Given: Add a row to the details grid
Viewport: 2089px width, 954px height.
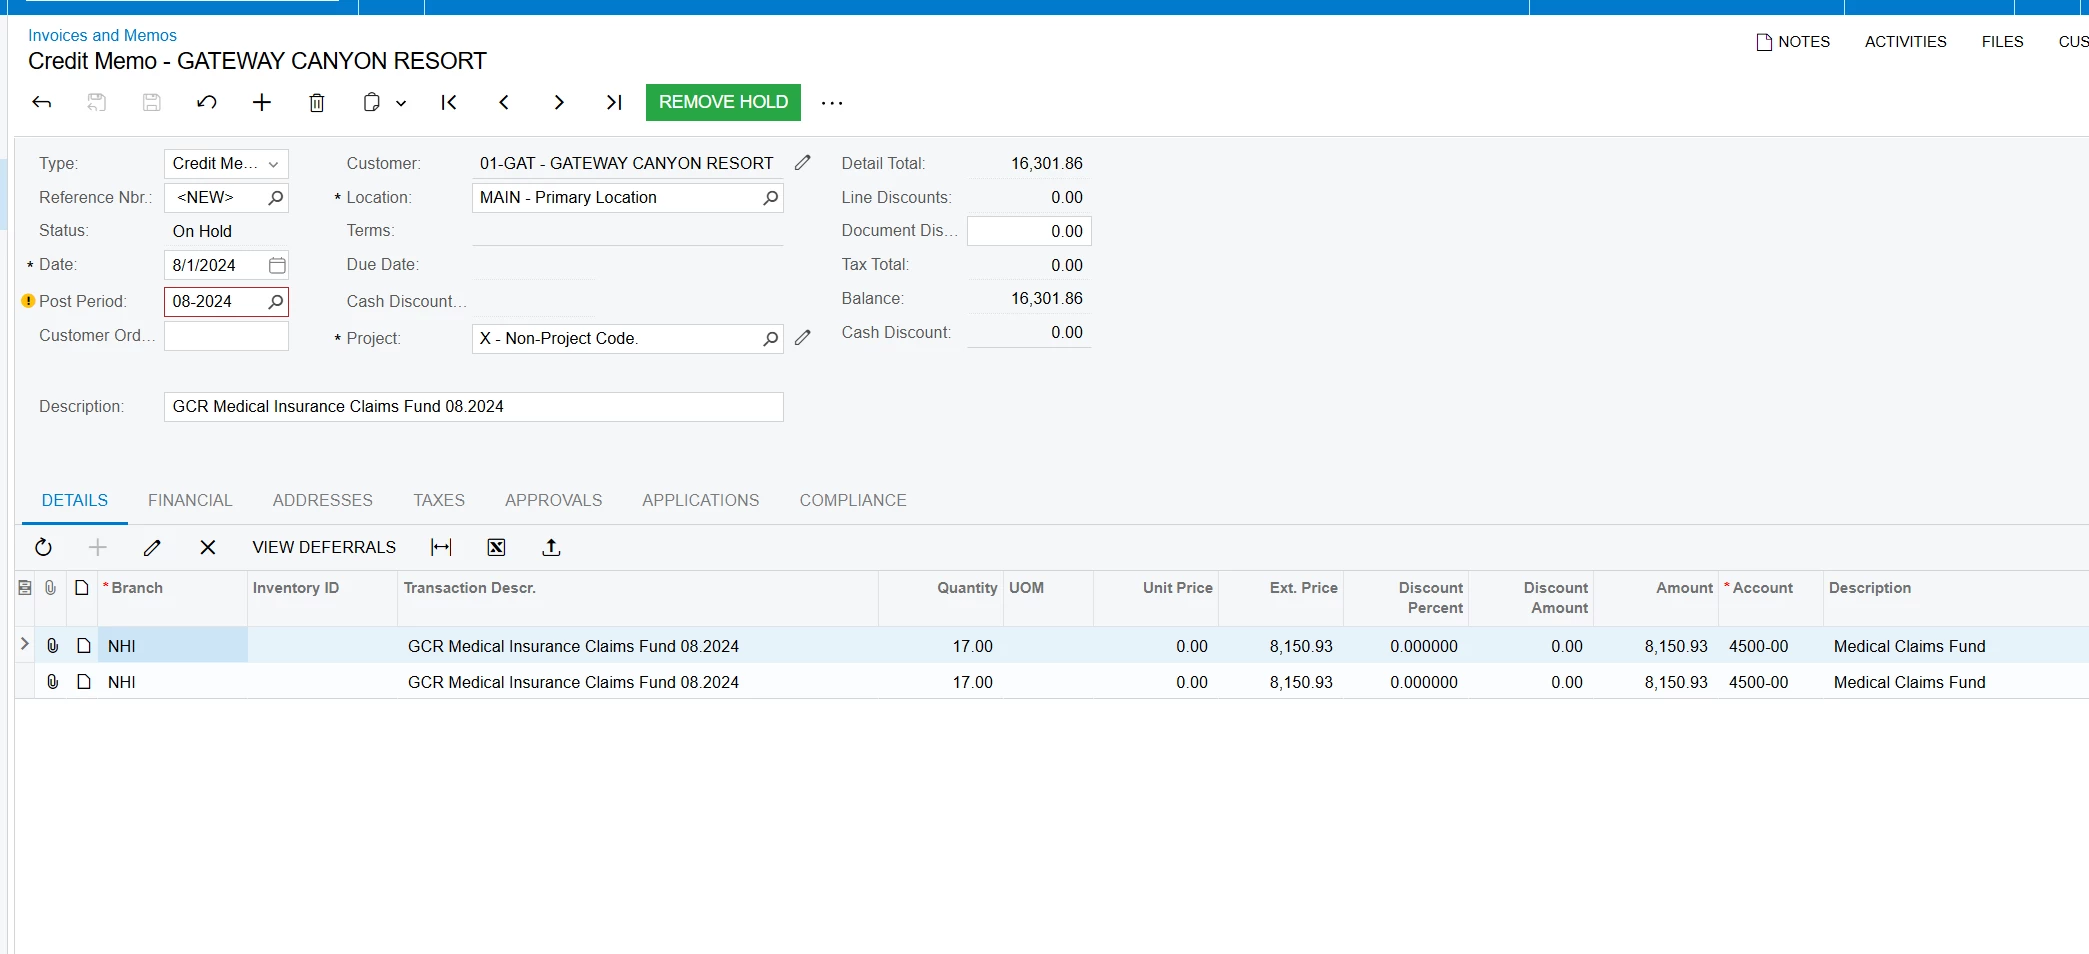Looking at the screenshot, I should [x=98, y=547].
